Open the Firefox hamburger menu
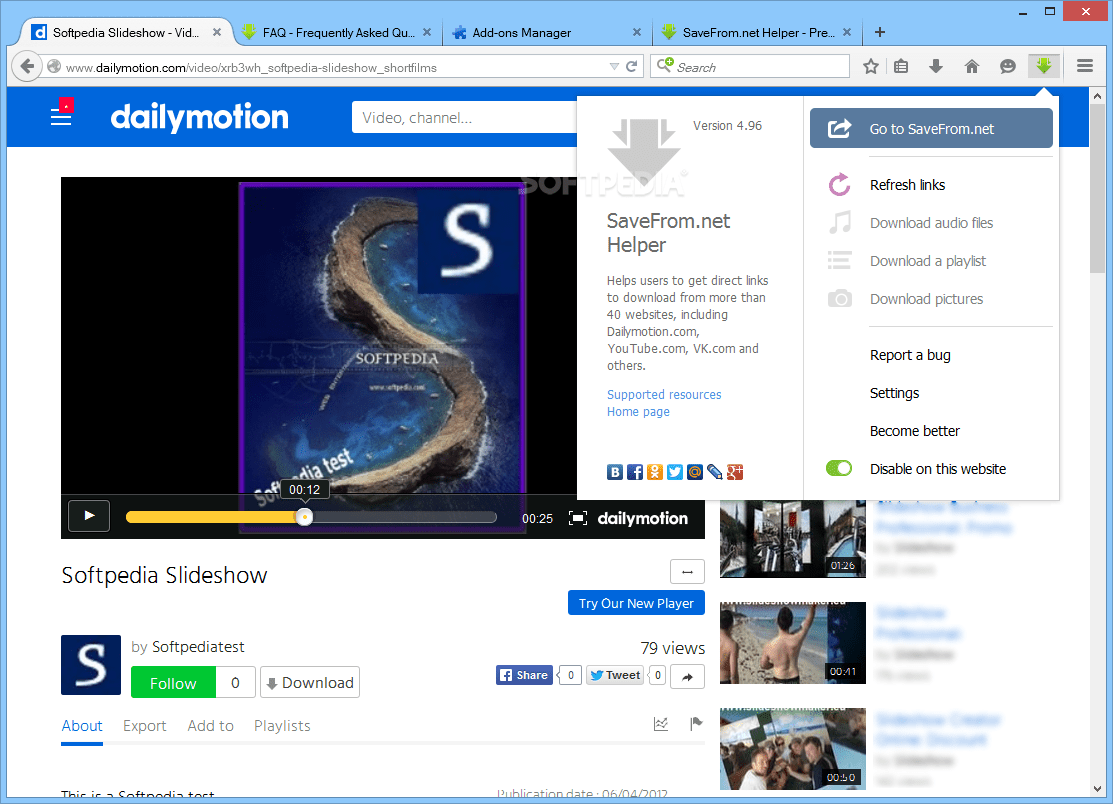The image size is (1113, 804). pyautogui.click(x=1085, y=66)
